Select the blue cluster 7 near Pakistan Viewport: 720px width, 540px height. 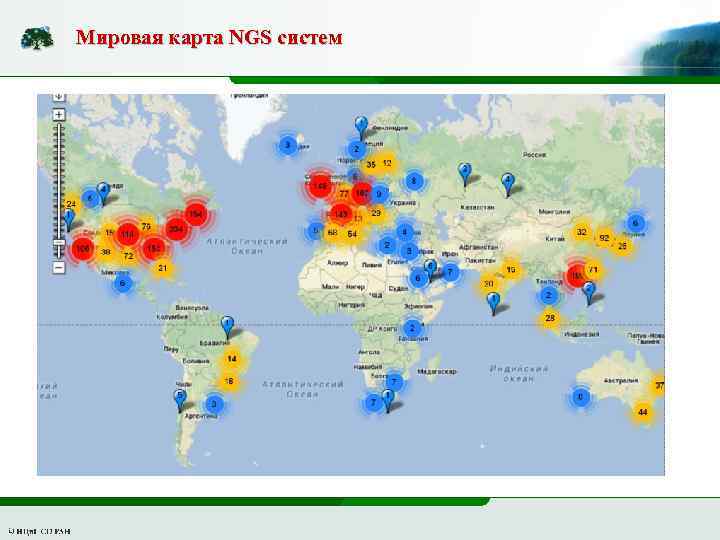(x=450, y=272)
